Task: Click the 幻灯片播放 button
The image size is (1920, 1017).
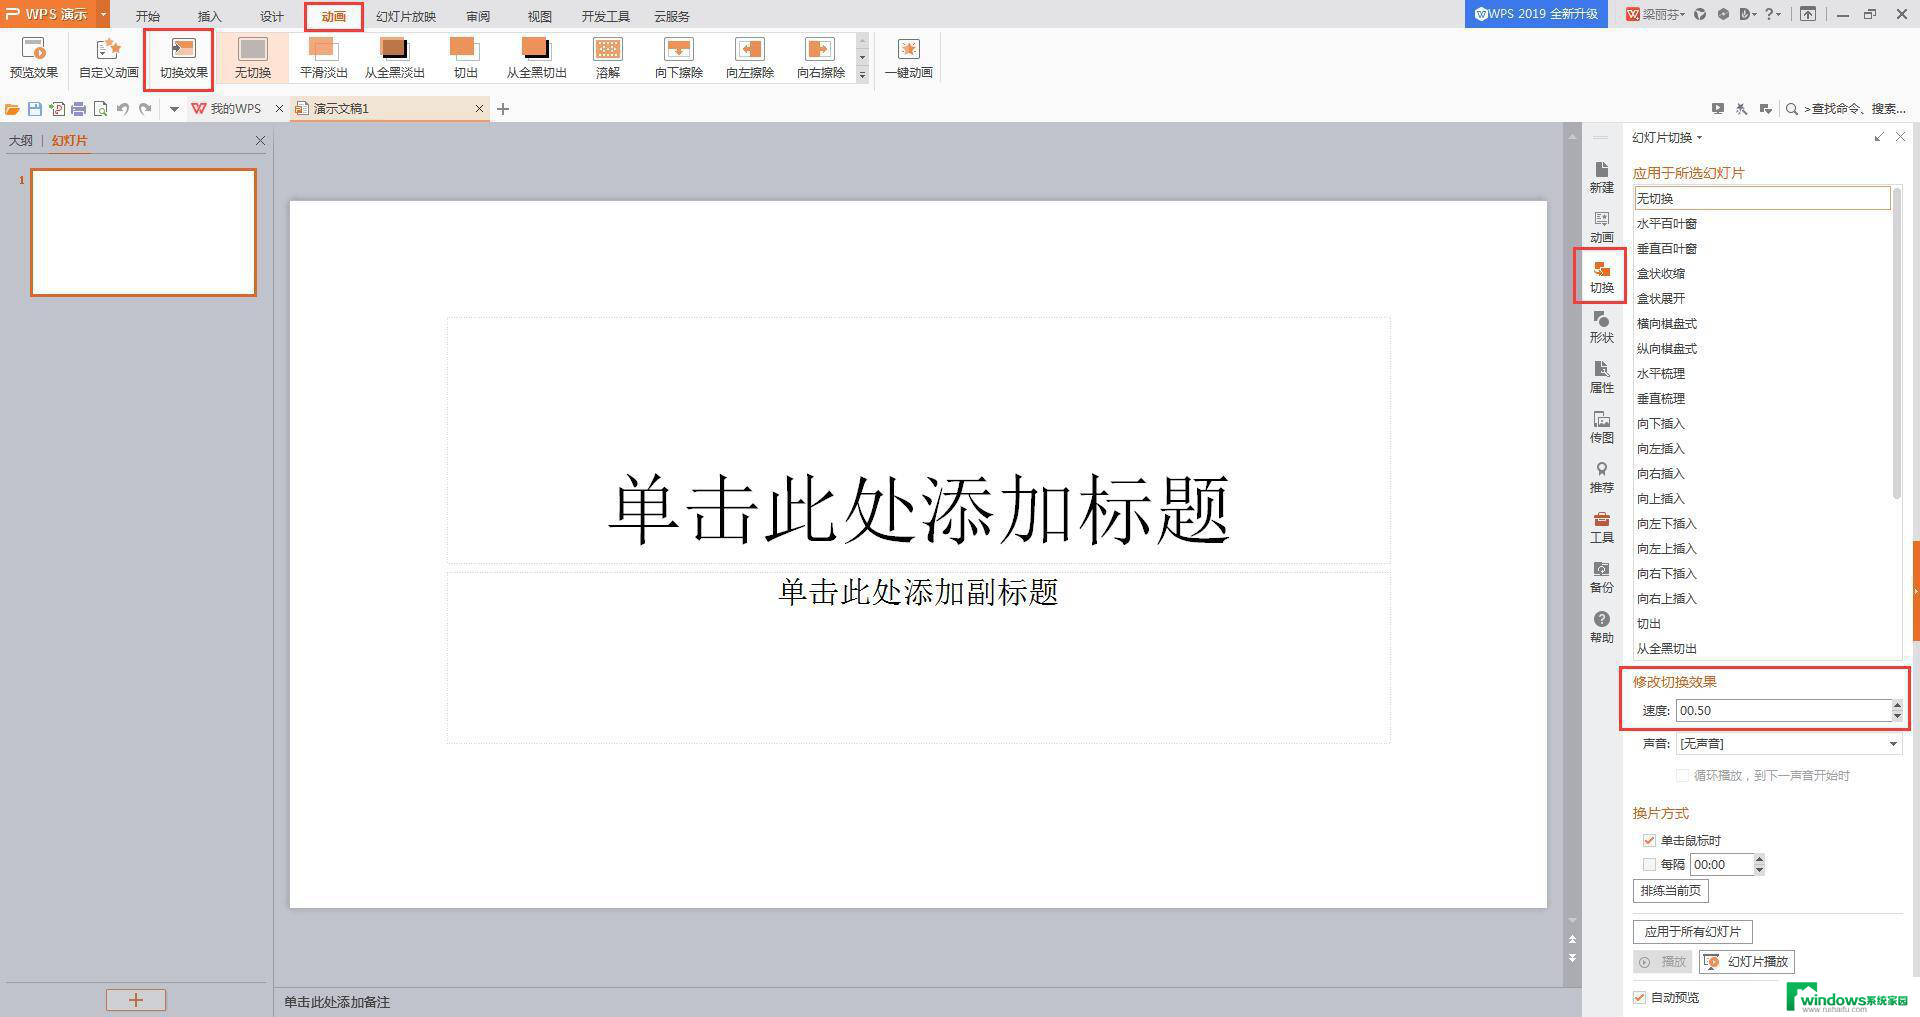Action: pyautogui.click(x=1746, y=961)
